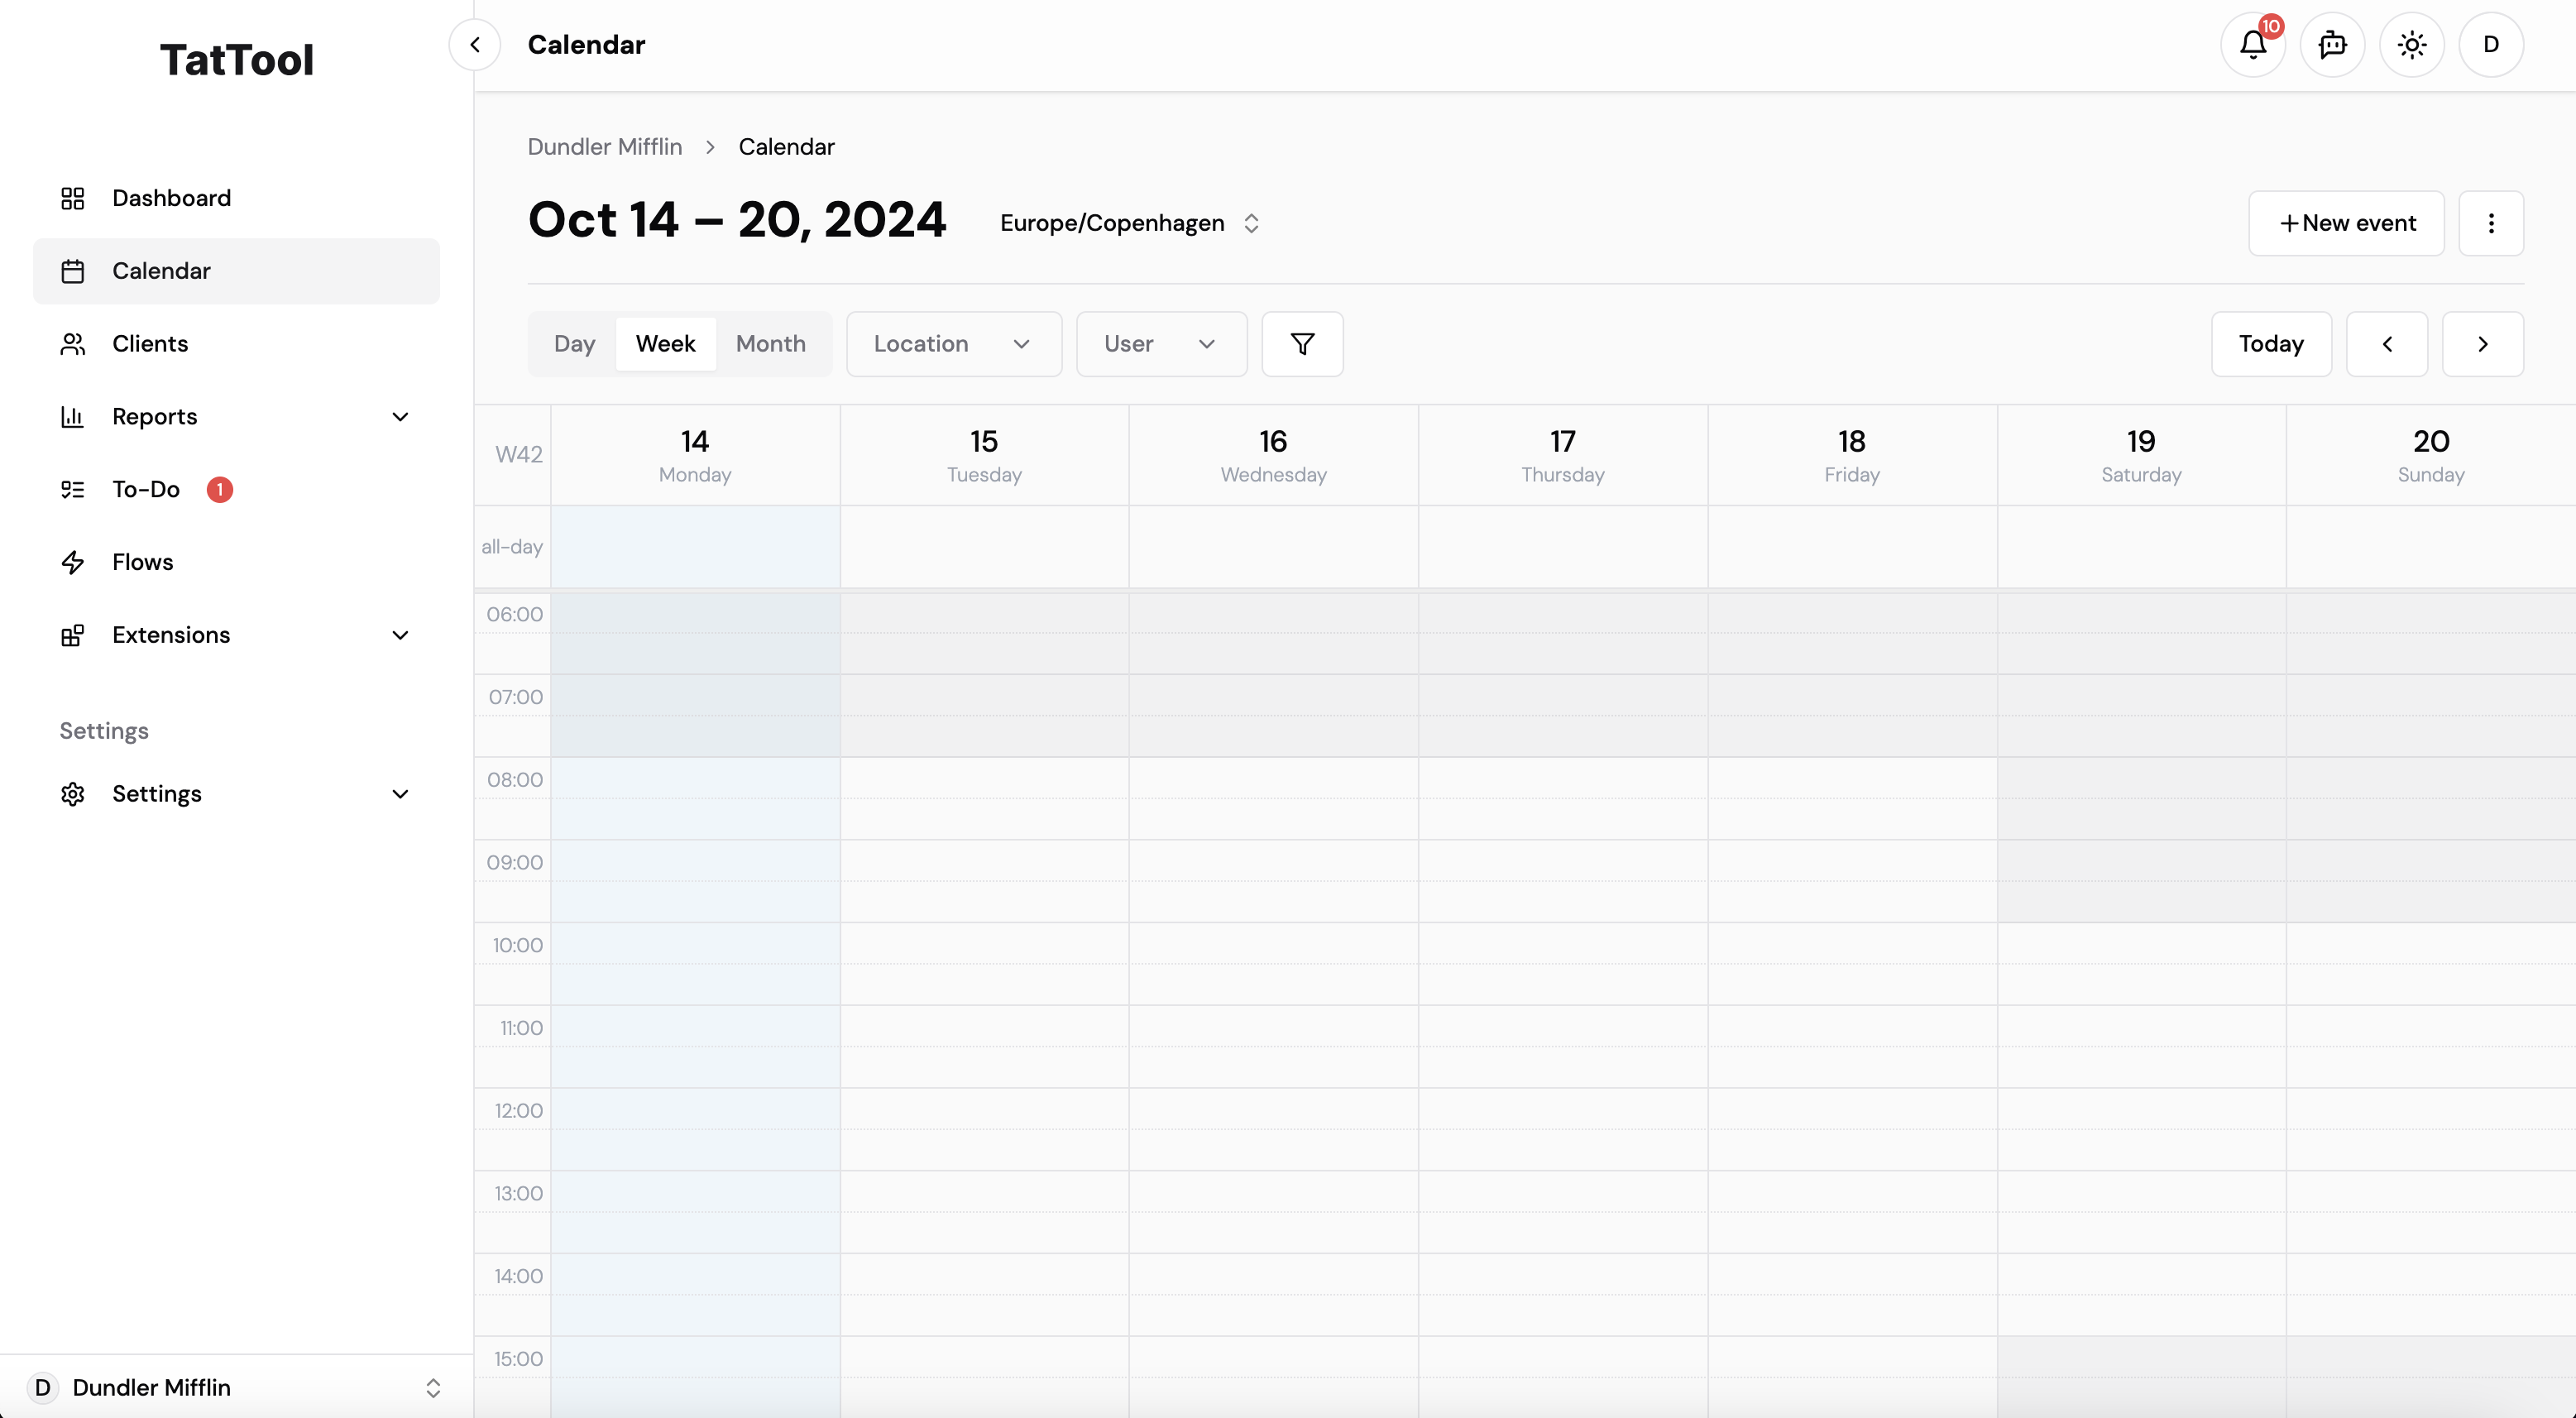
Task: Open the three-dot more options menu
Action: tap(2491, 223)
